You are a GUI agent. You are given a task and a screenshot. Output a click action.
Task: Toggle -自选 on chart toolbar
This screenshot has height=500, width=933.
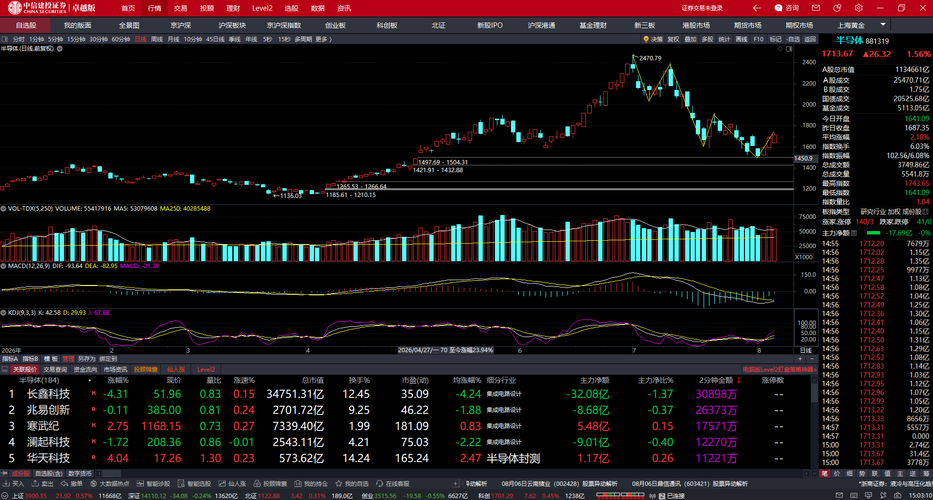click(793, 39)
